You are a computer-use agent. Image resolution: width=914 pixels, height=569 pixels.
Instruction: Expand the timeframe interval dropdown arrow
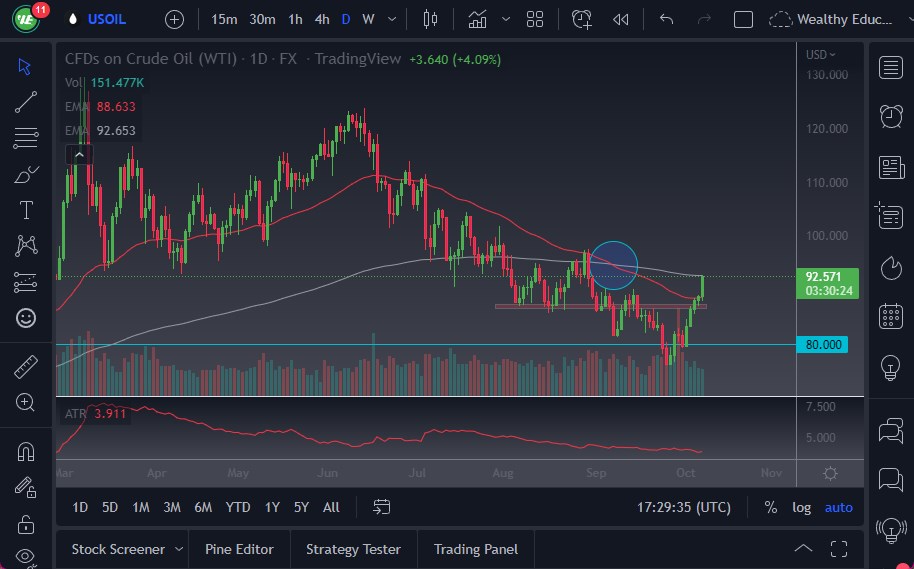[391, 19]
